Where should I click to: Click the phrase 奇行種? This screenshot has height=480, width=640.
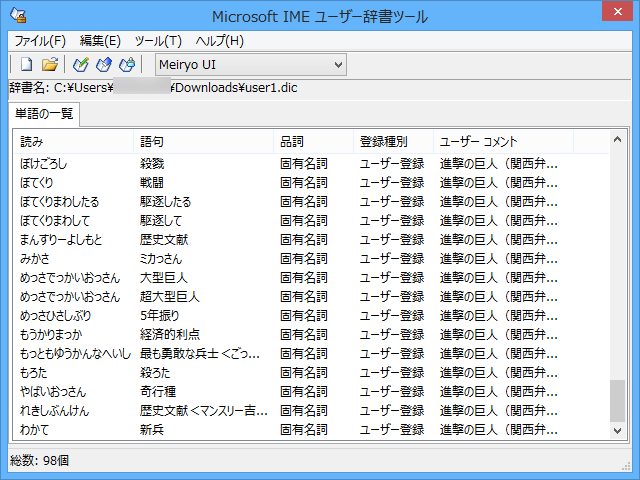(x=158, y=391)
